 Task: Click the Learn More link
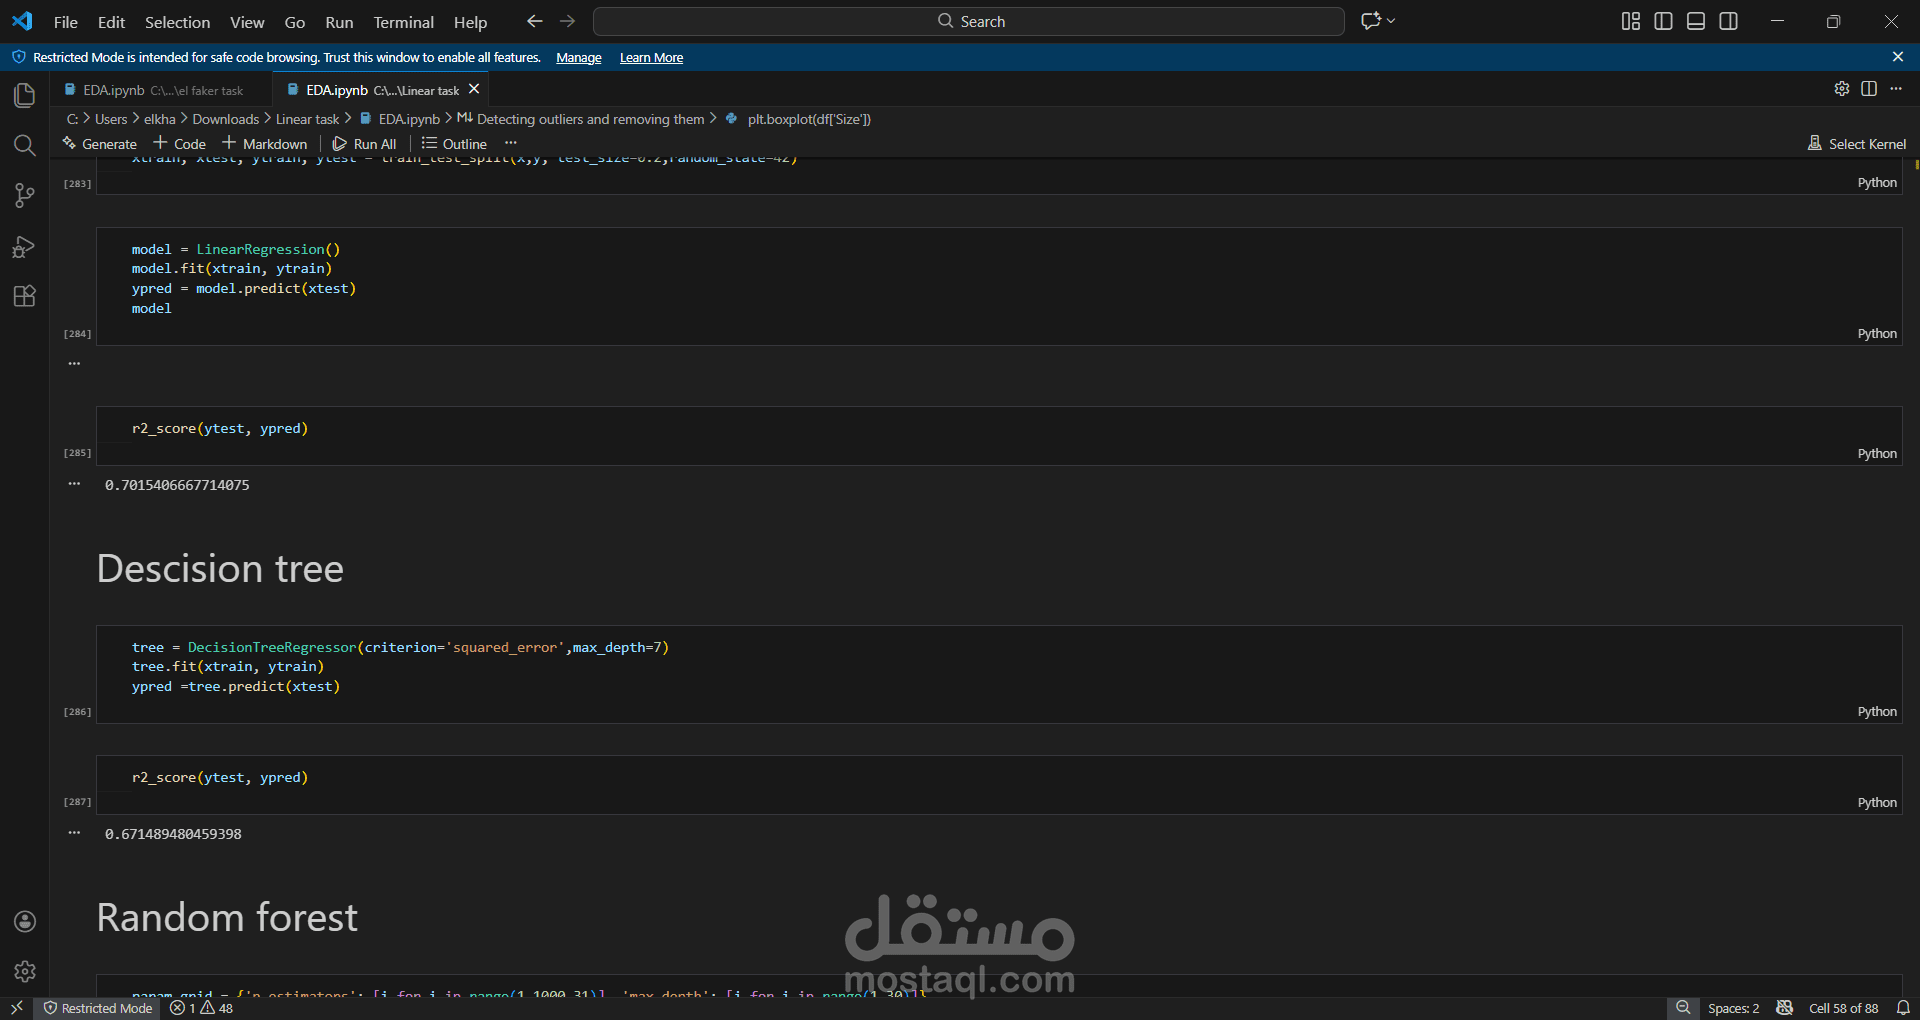pyautogui.click(x=651, y=58)
